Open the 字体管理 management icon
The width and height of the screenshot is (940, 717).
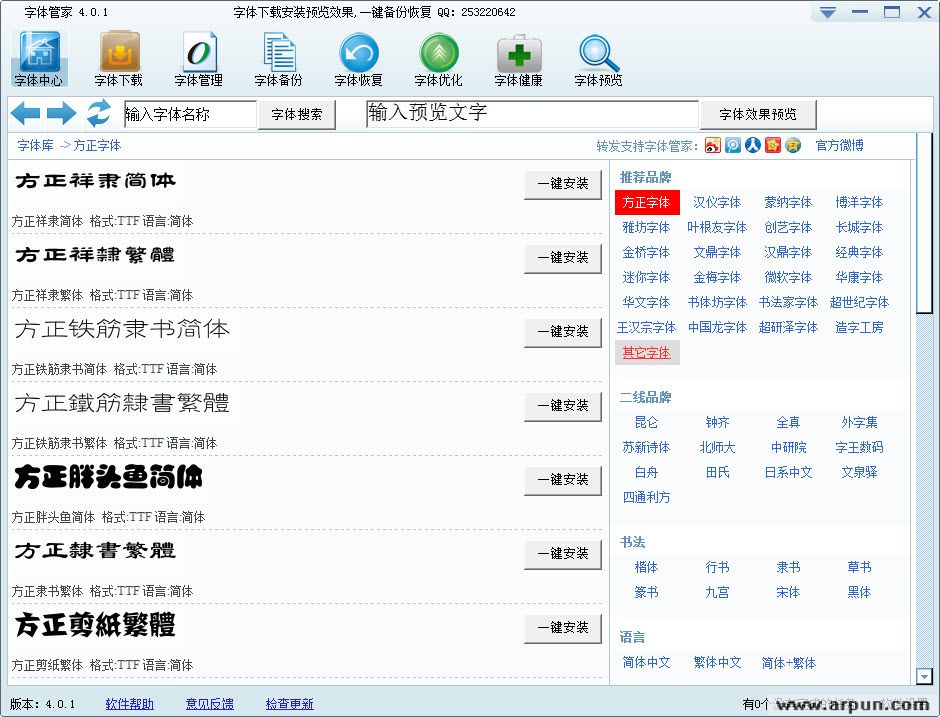point(198,57)
